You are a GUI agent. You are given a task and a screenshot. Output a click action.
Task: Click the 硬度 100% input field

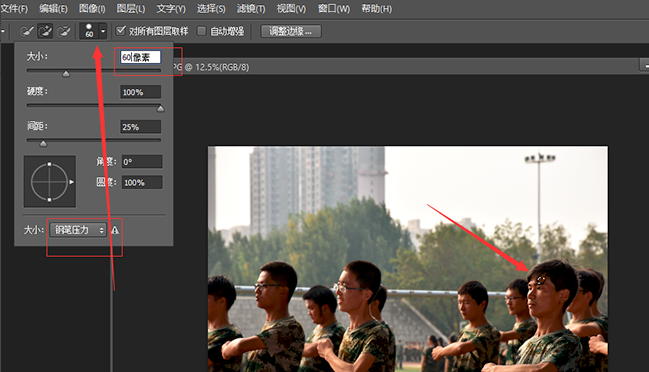pyautogui.click(x=140, y=92)
